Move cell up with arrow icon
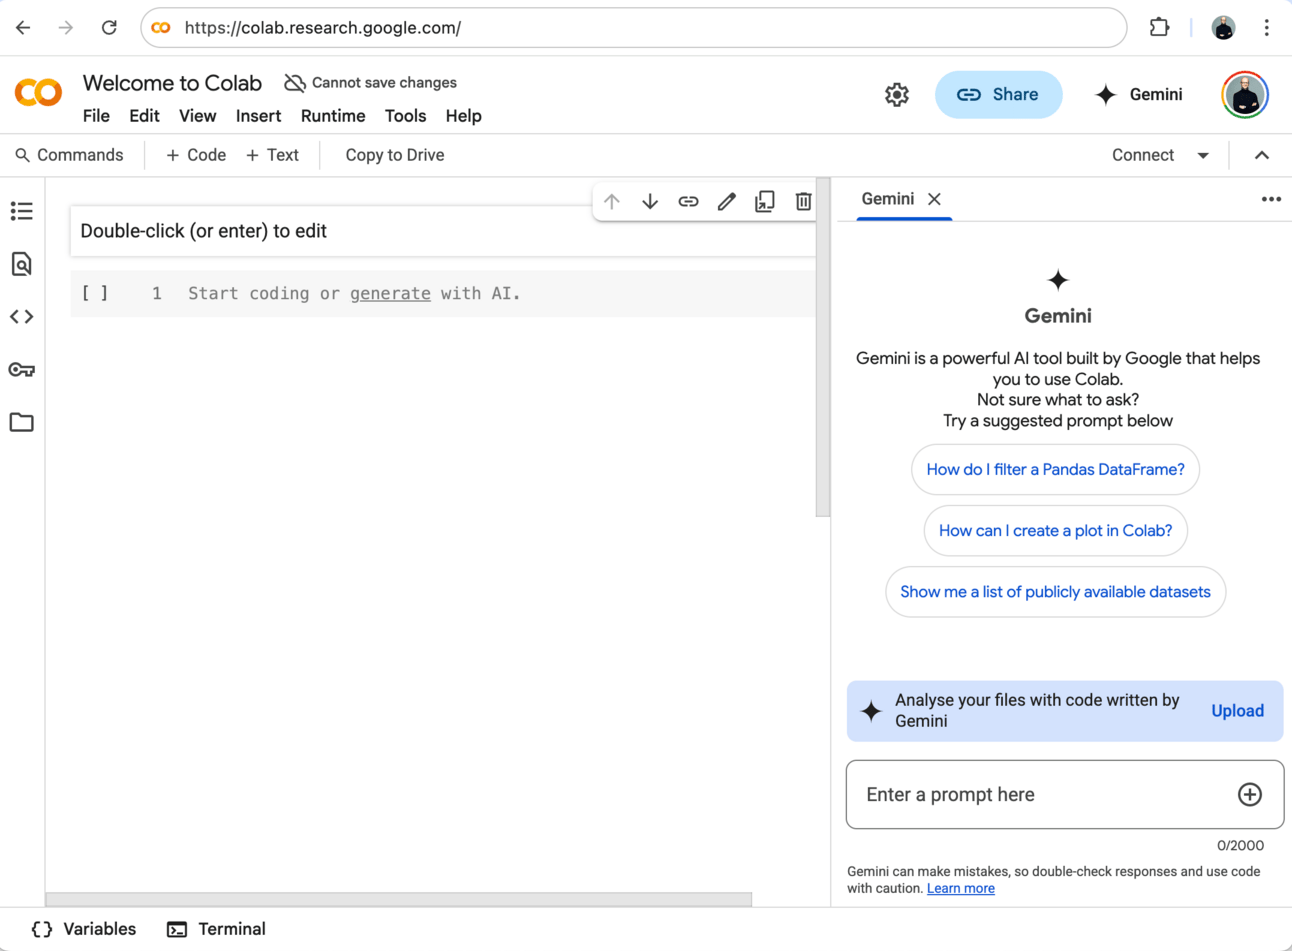 click(x=612, y=201)
